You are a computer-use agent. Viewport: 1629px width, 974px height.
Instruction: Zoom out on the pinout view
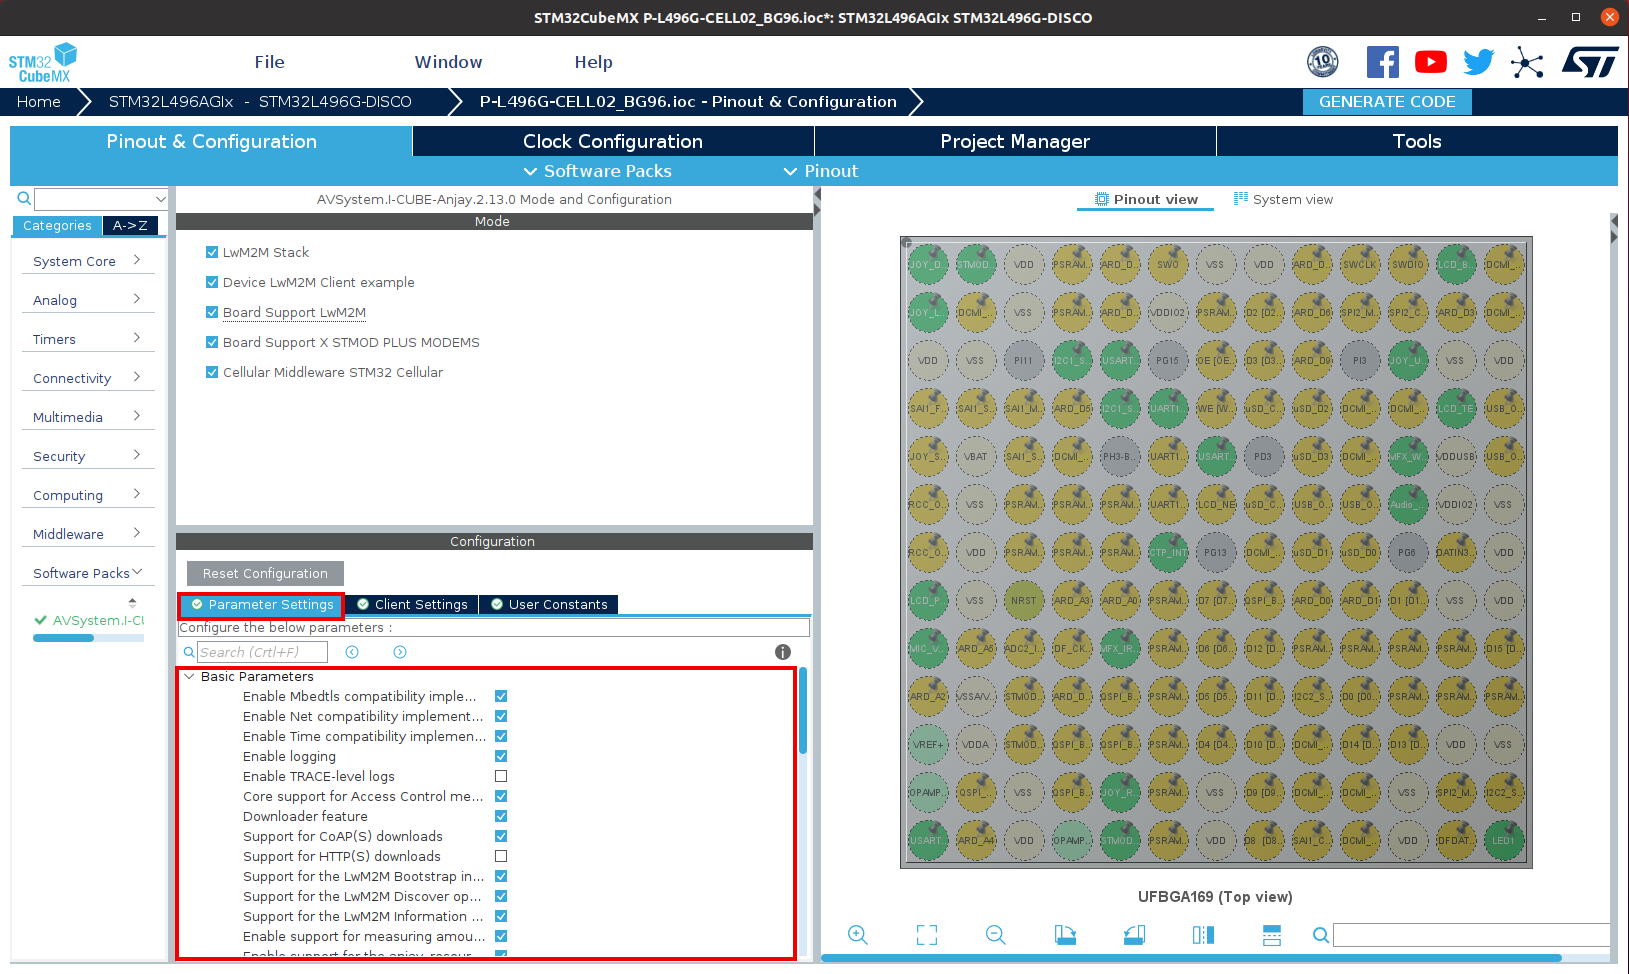(x=996, y=935)
